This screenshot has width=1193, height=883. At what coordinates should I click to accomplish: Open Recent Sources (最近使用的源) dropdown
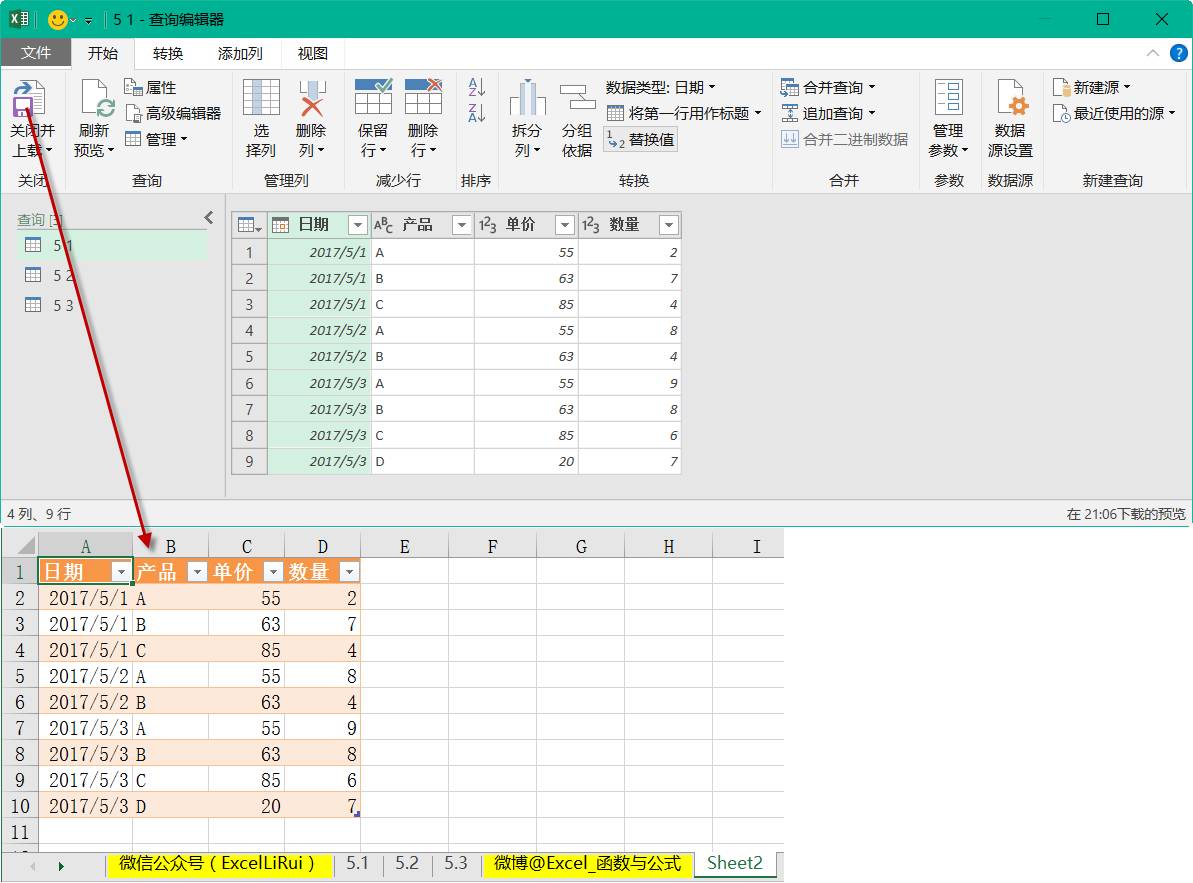1115,113
